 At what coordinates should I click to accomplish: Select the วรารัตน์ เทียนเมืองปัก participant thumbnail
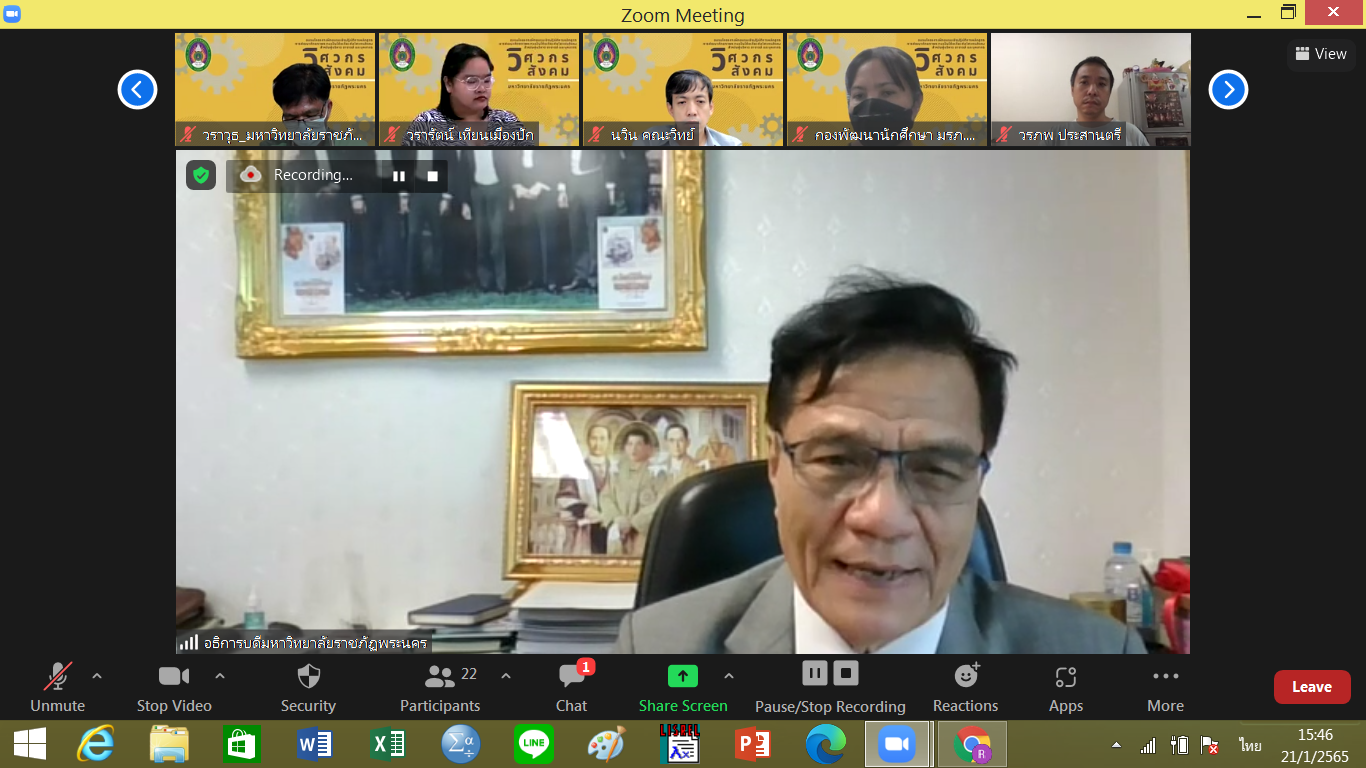tap(479, 90)
